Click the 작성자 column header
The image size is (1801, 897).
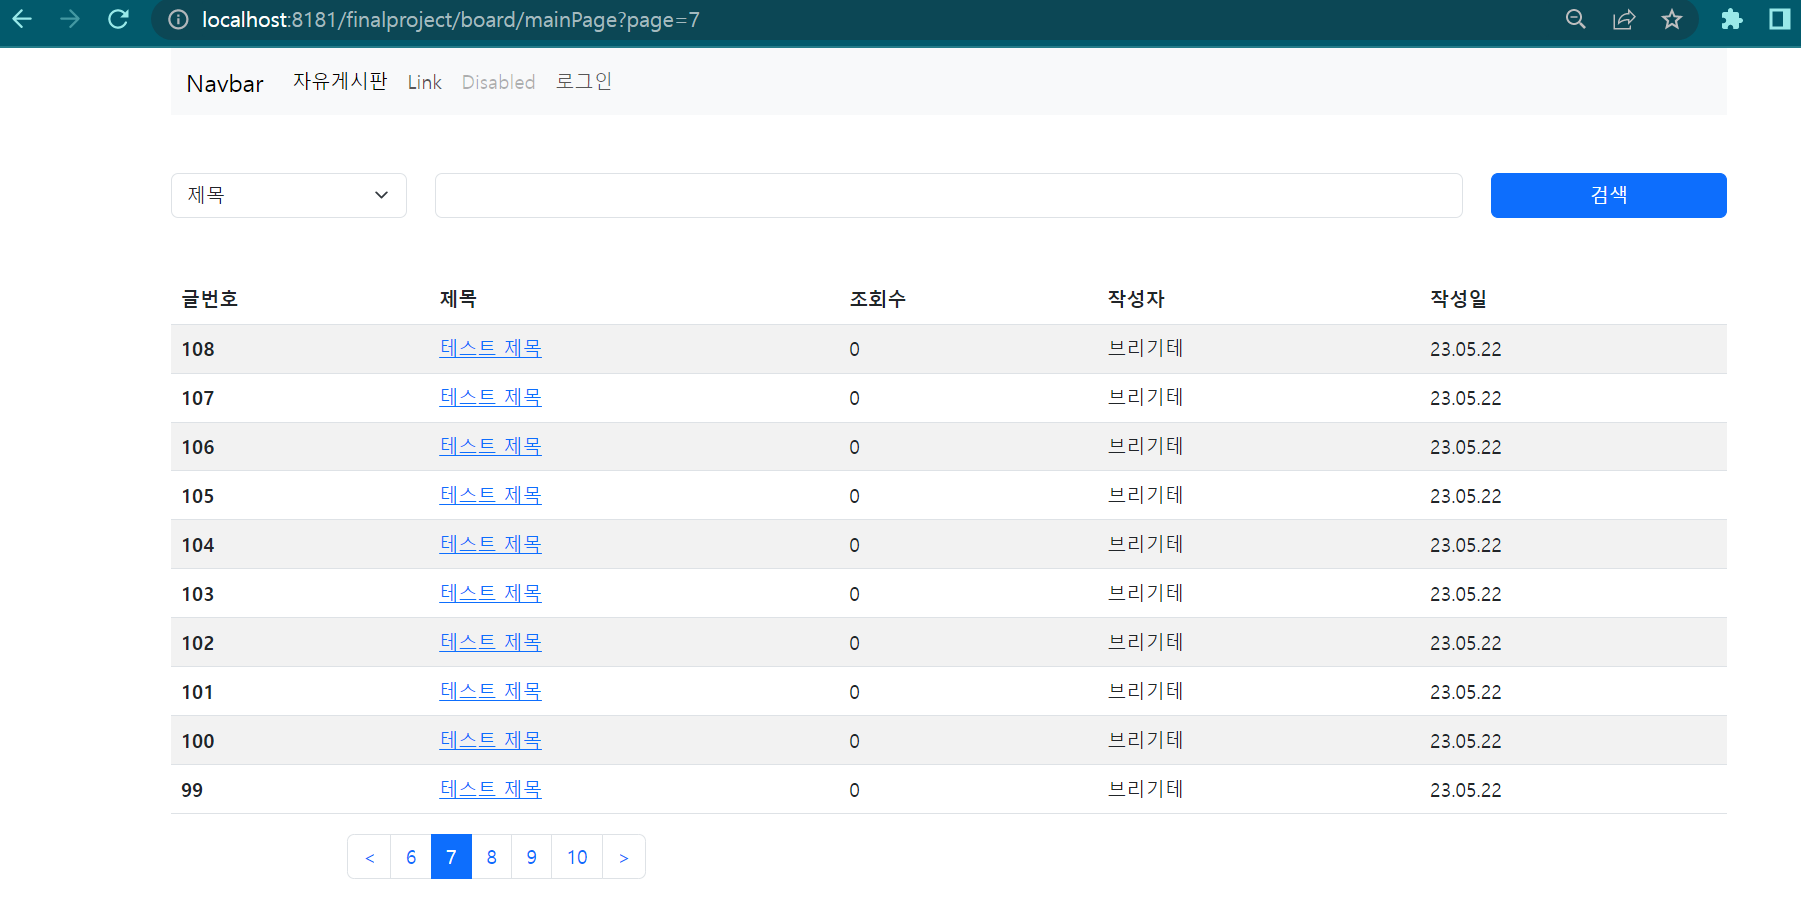1136,299
